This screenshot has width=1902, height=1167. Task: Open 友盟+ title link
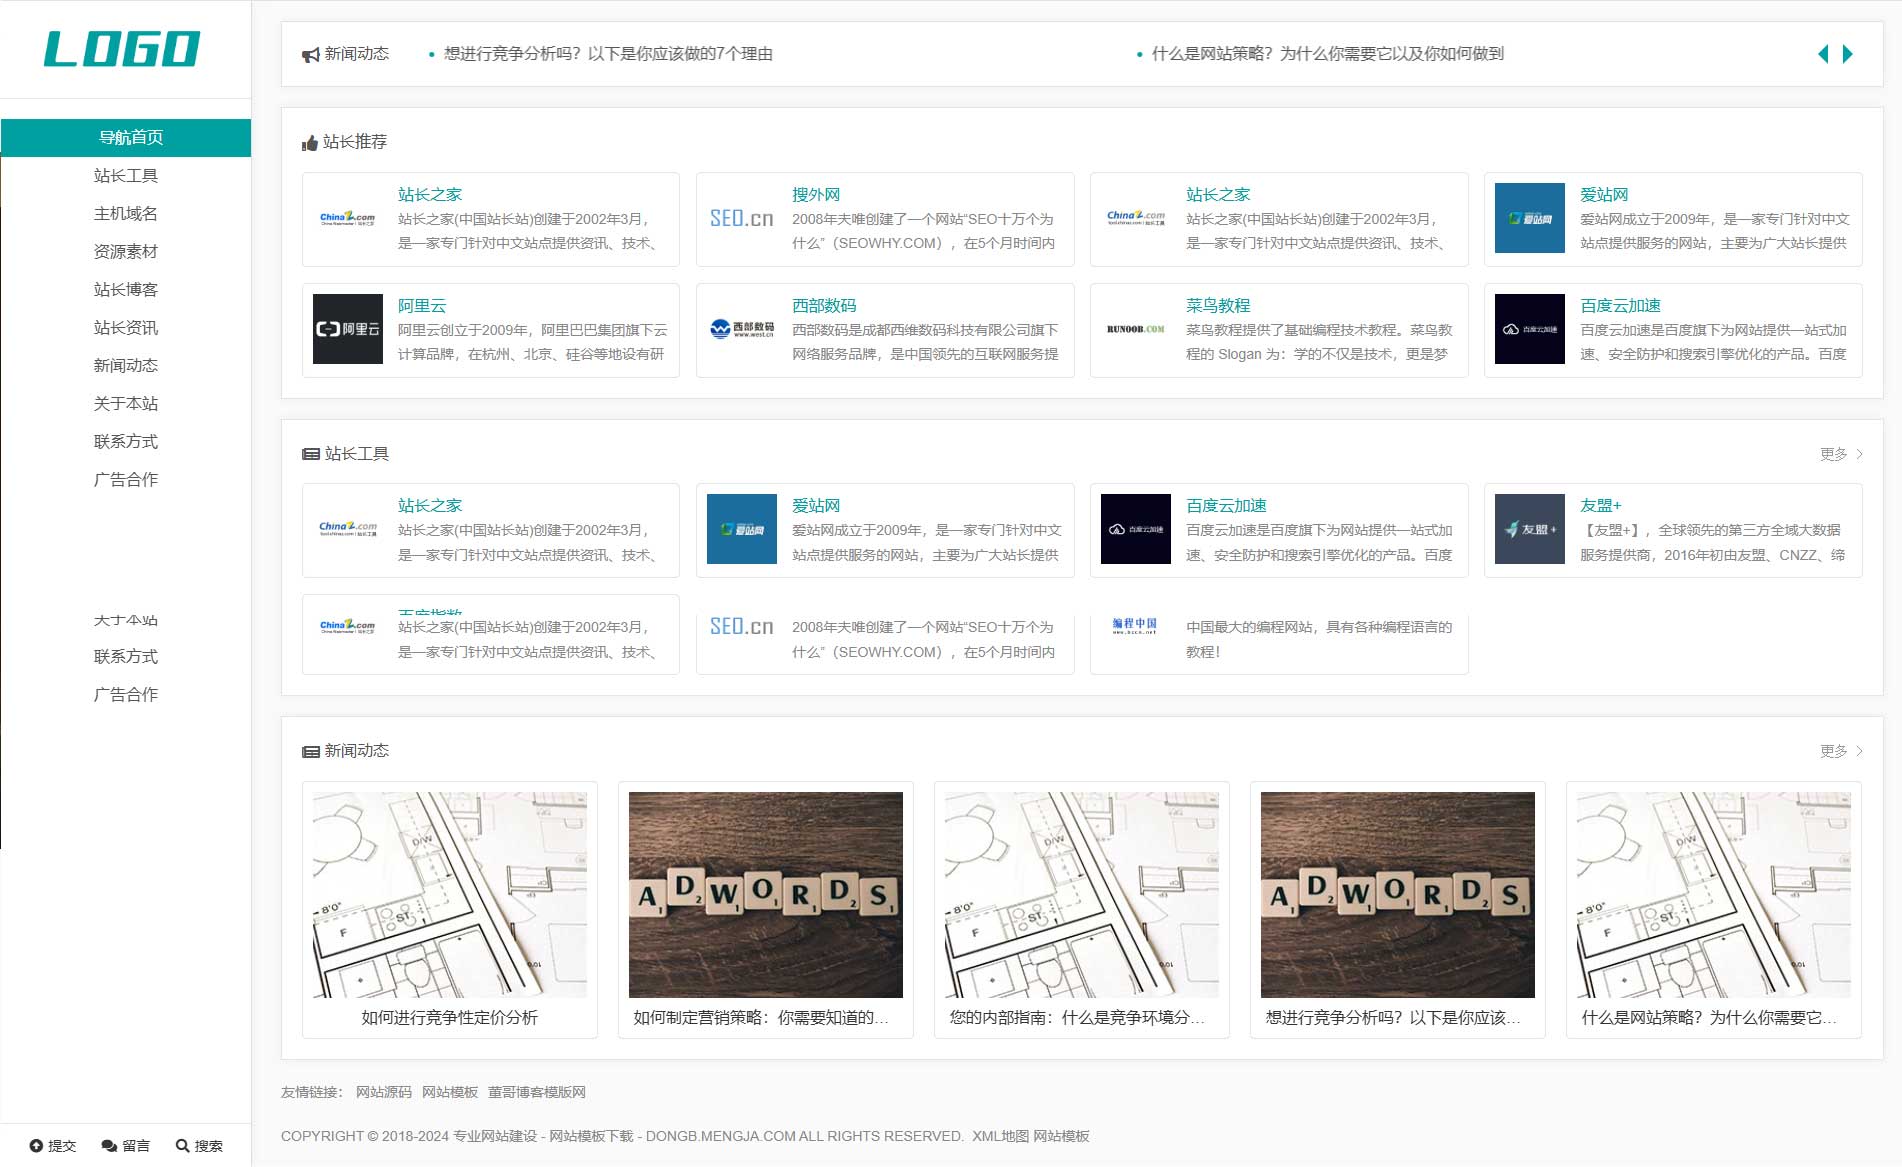[1601, 506]
